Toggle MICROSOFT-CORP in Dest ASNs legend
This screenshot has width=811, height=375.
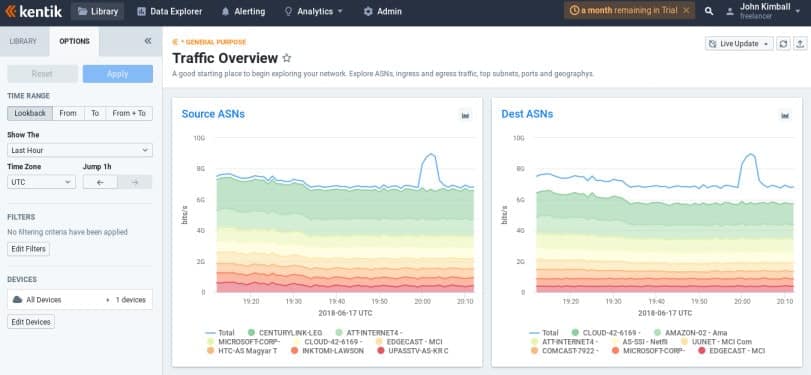(648, 351)
